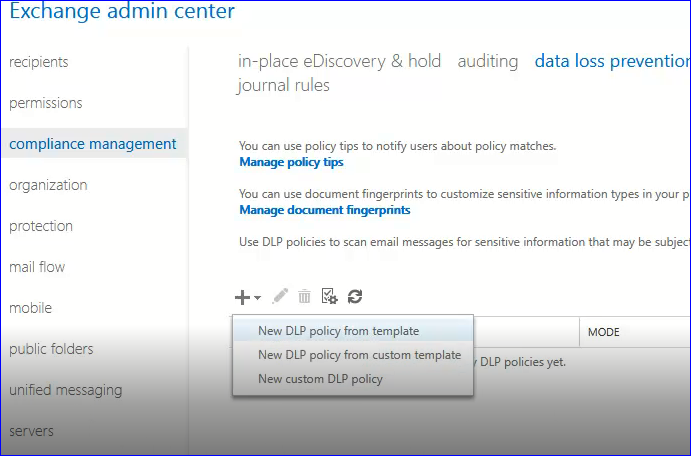Open the policy settings checklist gear icon
The height and width of the screenshot is (456, 691).
pos(329,296)
